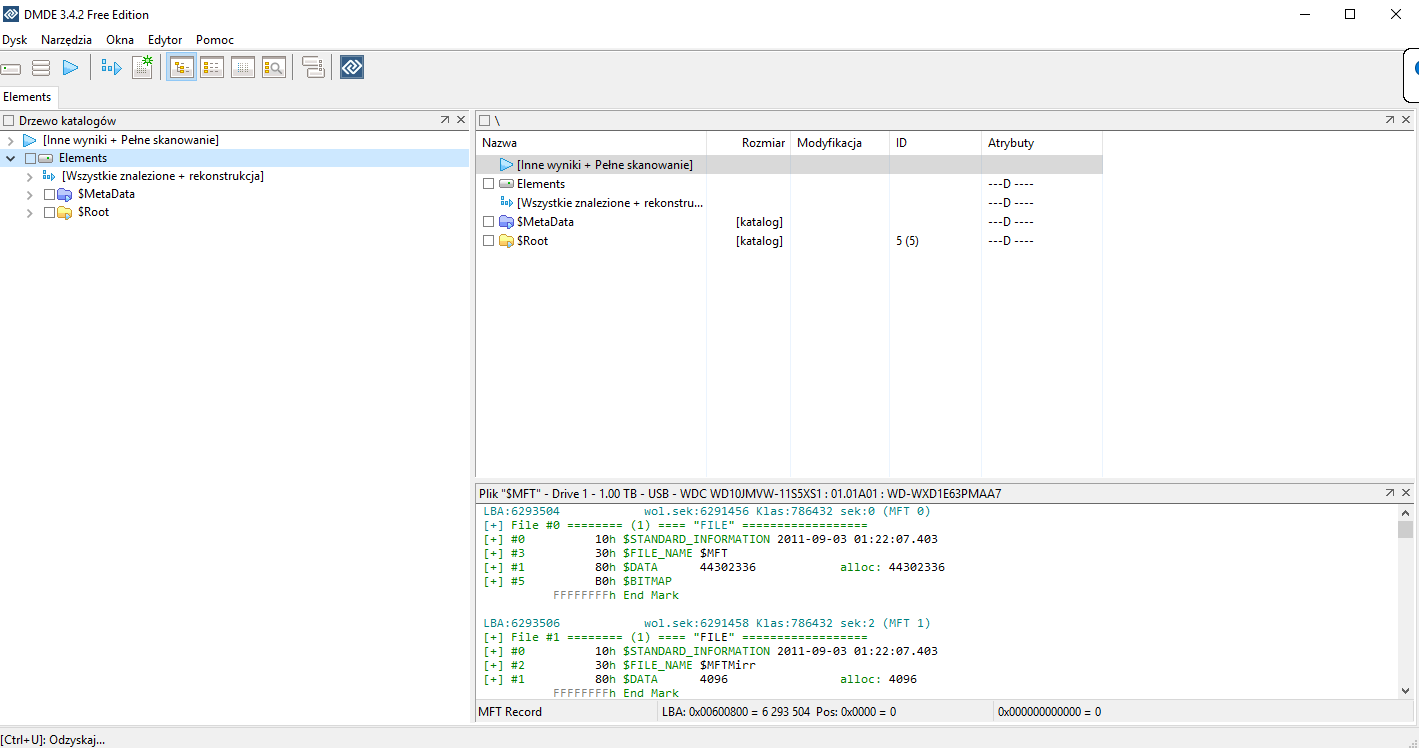Screen dimensions: 1419x748
Task: Expand [+] on File #0 record line
Action: click(x=493, y=525)
